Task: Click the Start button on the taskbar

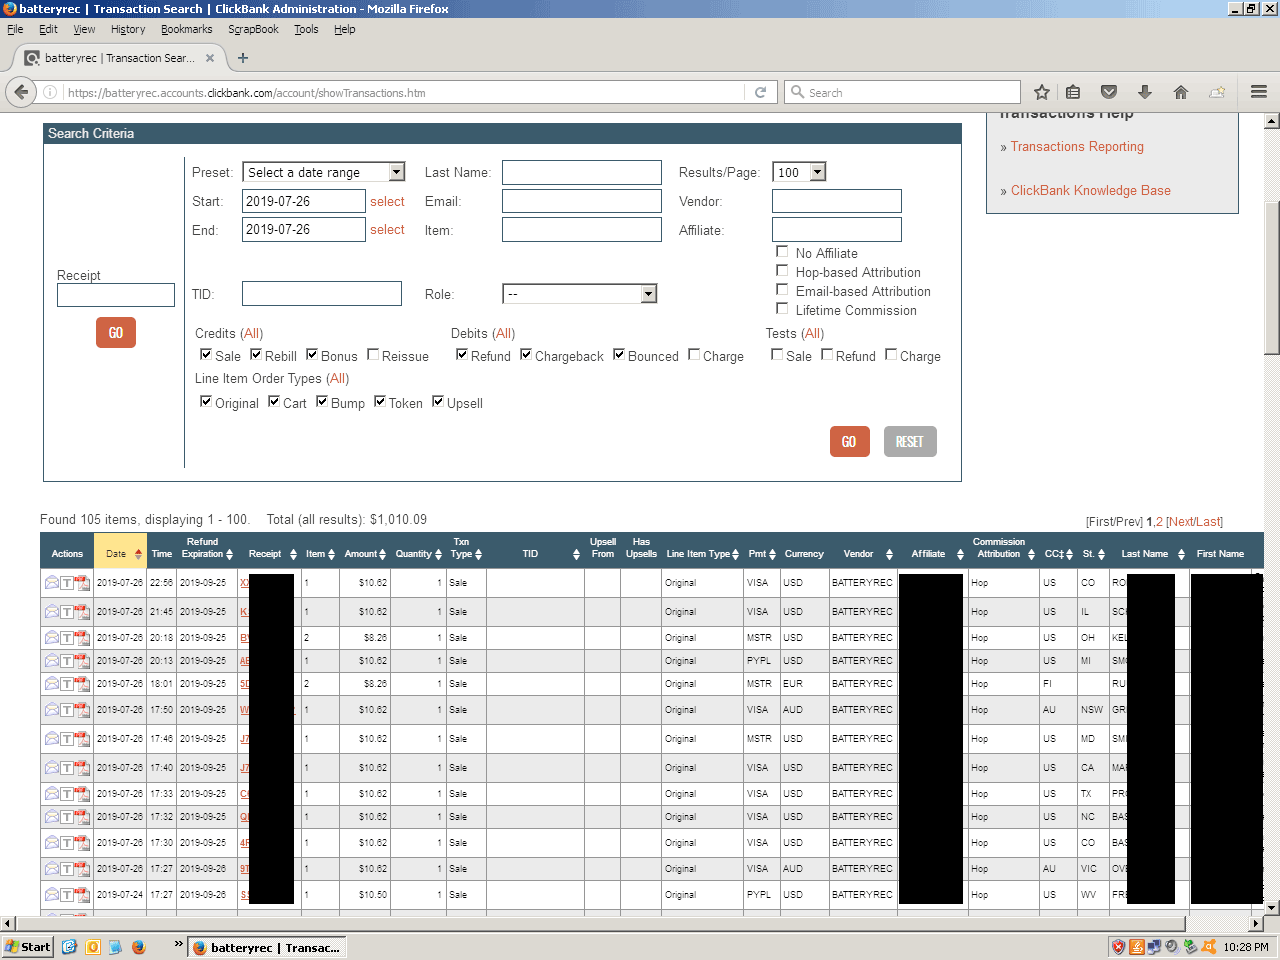Action: pyautogui.click(x=28, y=947)
